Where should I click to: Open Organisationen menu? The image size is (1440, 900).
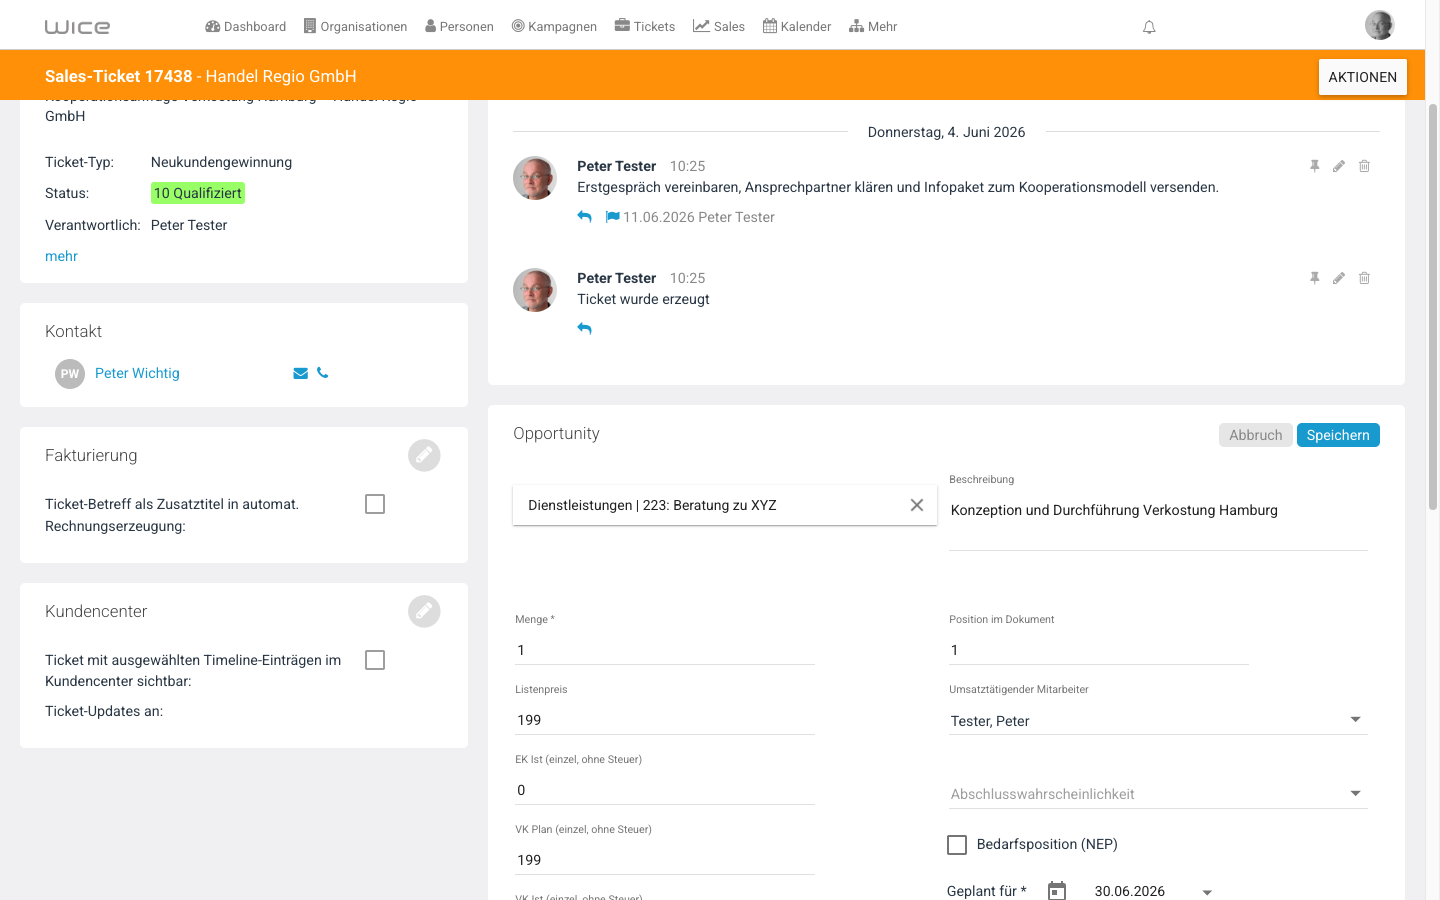coord(355,26)
